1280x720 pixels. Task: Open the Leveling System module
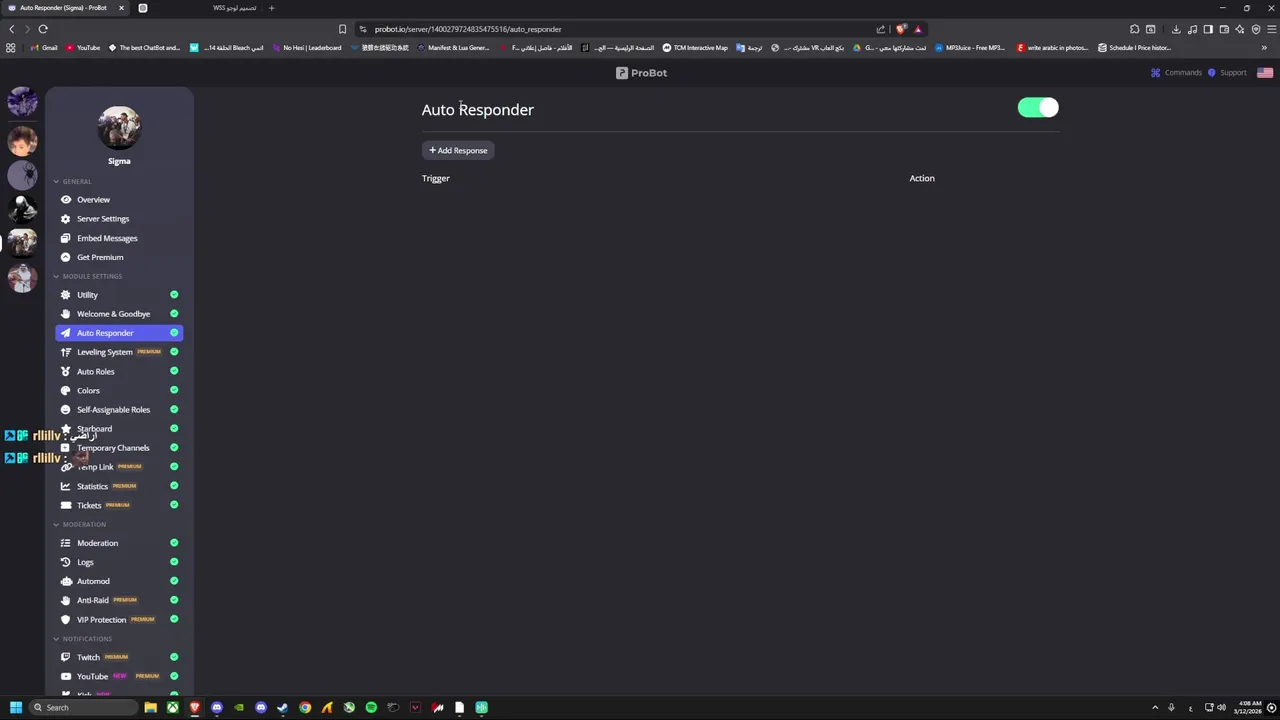click(104, 352)
